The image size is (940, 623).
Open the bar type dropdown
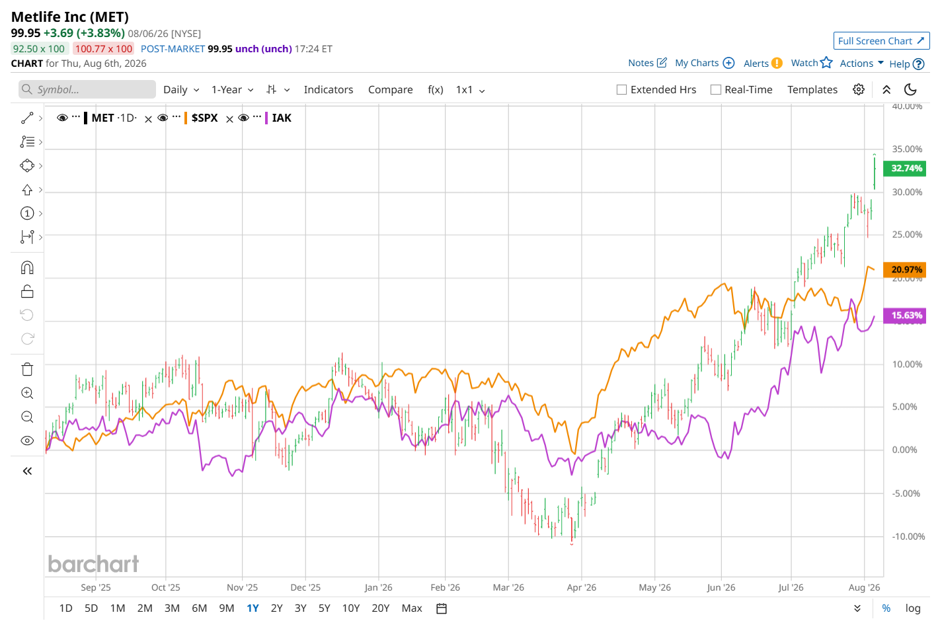pyautogui.click(x=278, y=89)
